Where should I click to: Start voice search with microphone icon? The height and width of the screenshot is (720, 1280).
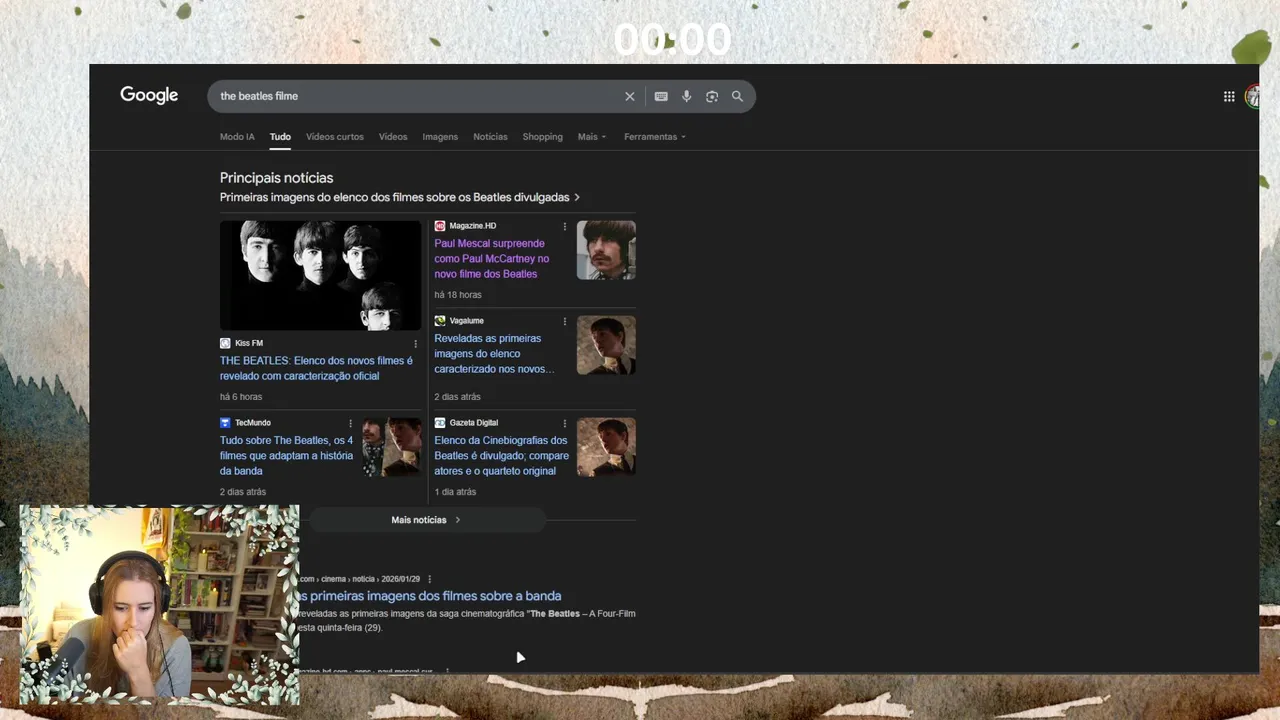(686, 96)
